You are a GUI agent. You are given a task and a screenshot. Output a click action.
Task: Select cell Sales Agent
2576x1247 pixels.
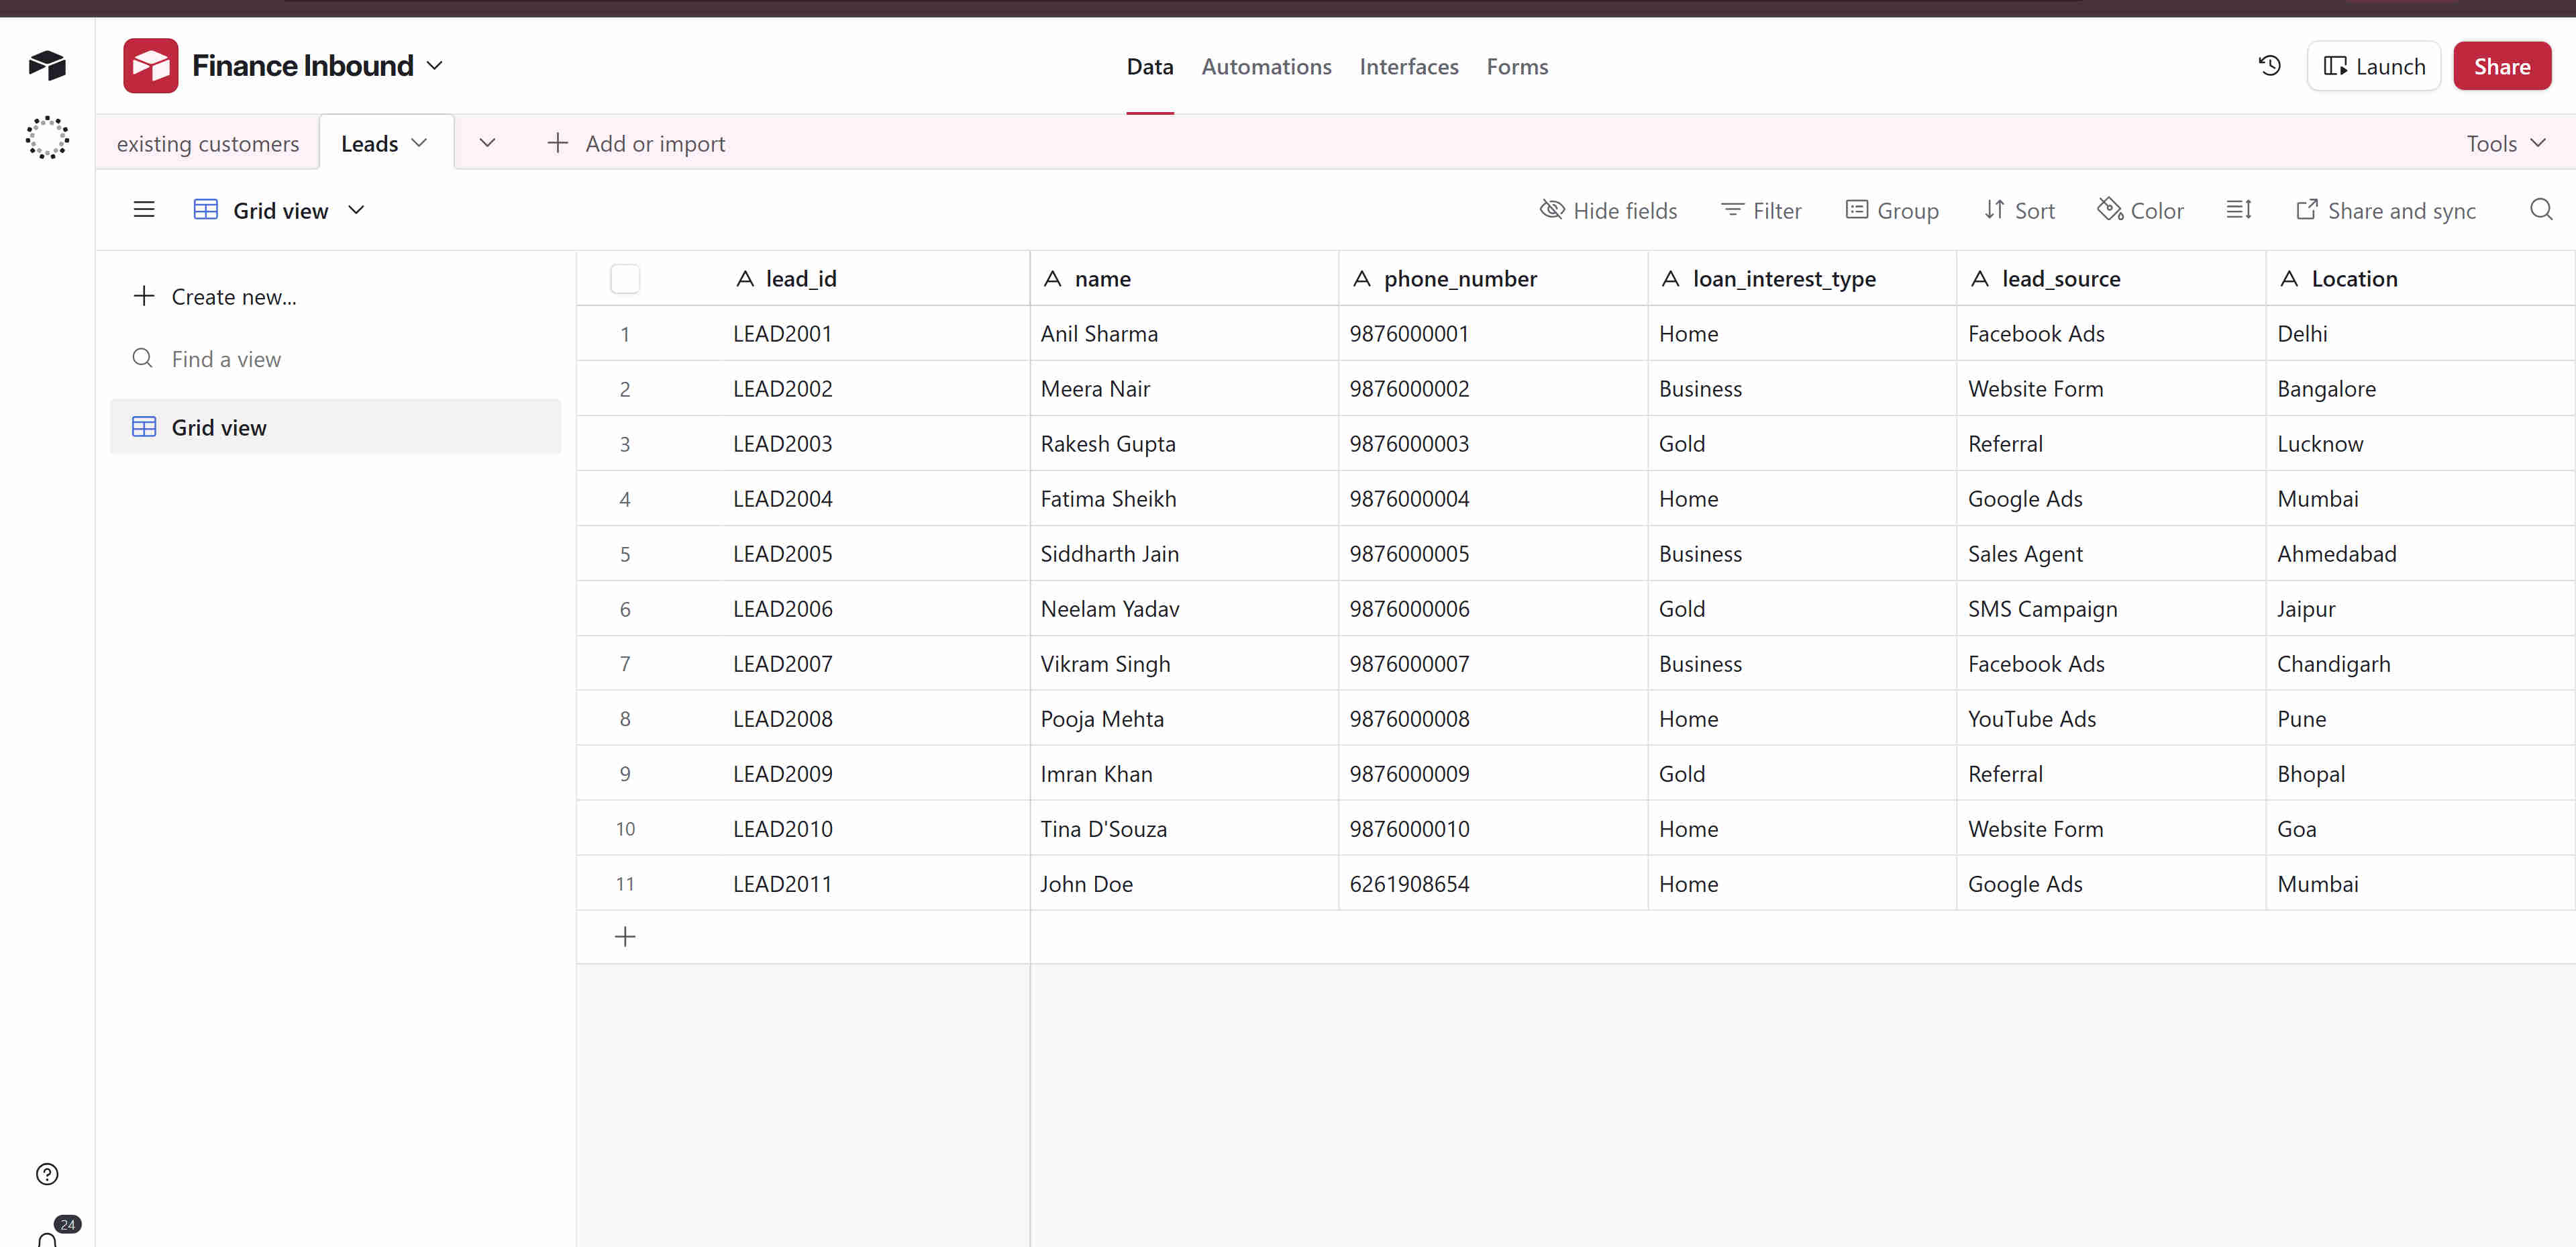point(2111,553)
